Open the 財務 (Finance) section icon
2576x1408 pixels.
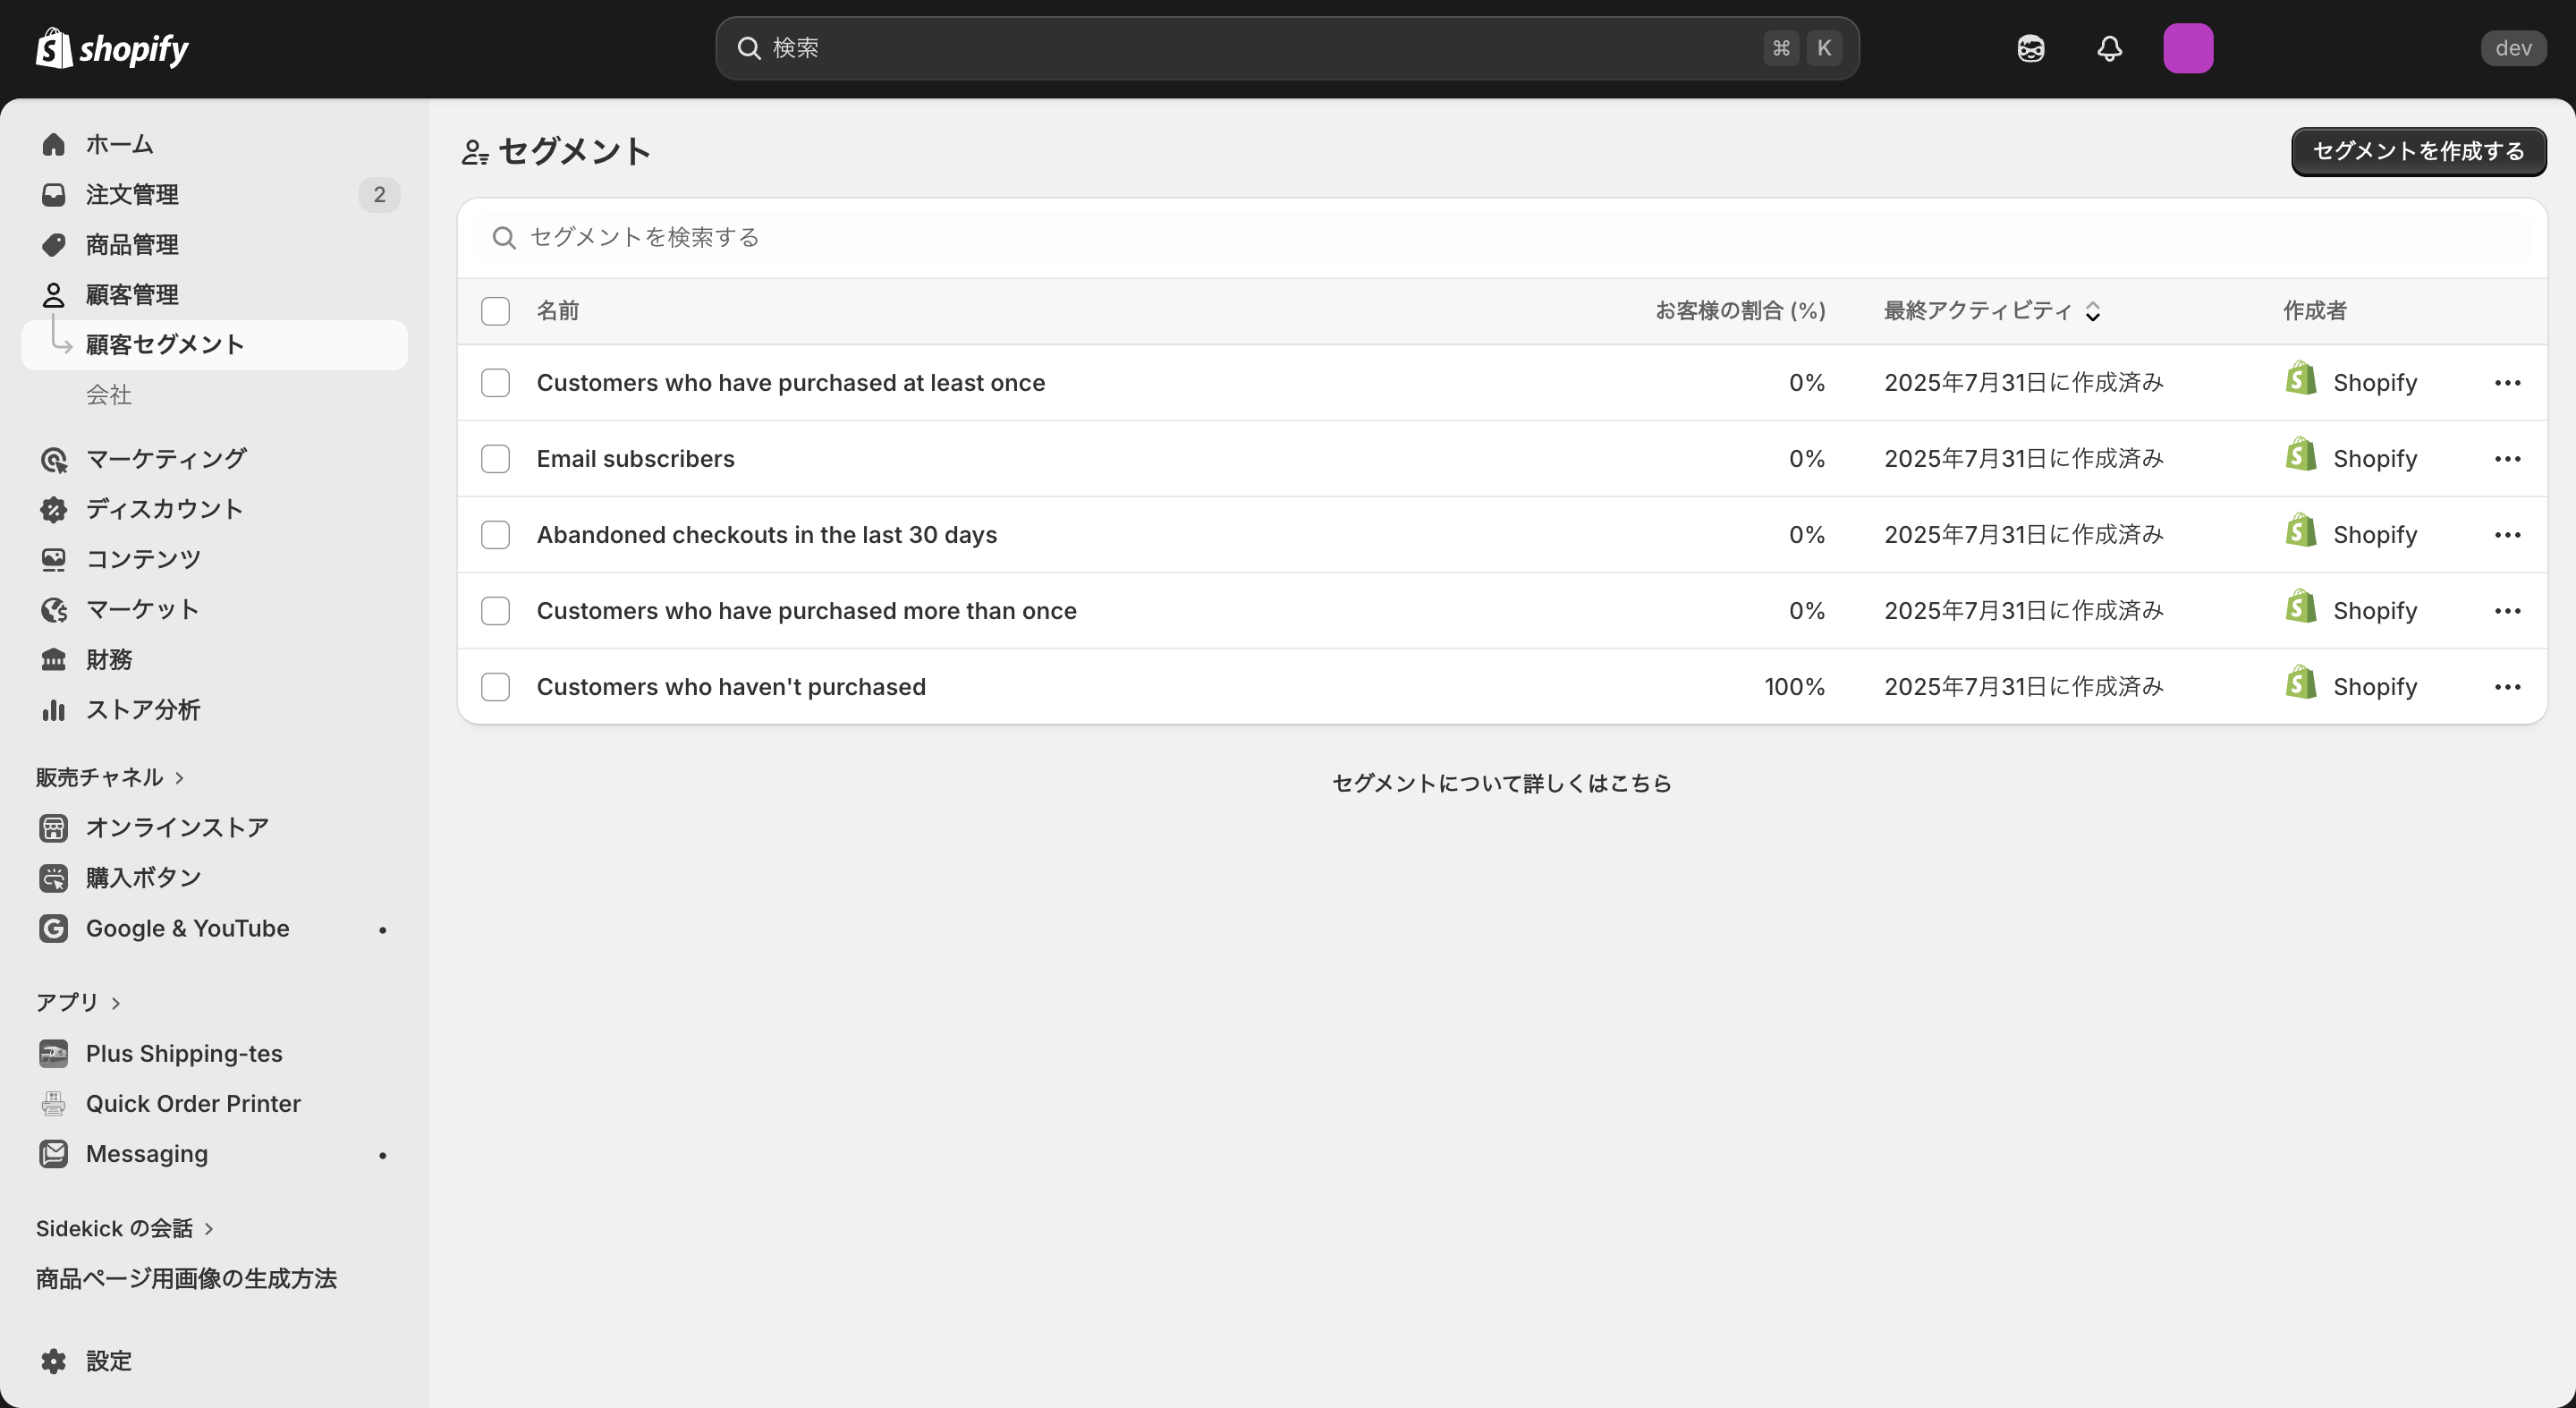tap(53, 659)
